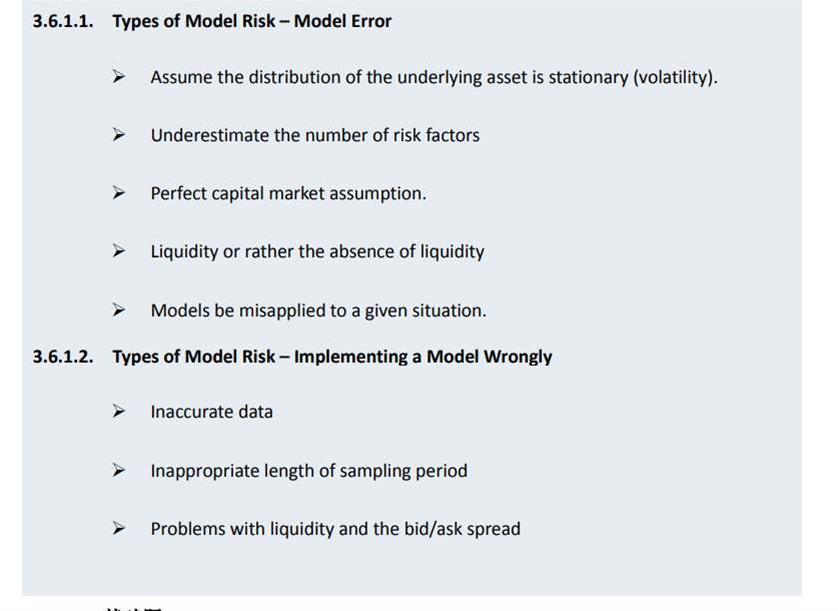Image resolution: width=838 pixels, height=611 pixels.
Task: Click the arrow bullet before 'Assume the distribution'
Action: [x=119, y=76]
